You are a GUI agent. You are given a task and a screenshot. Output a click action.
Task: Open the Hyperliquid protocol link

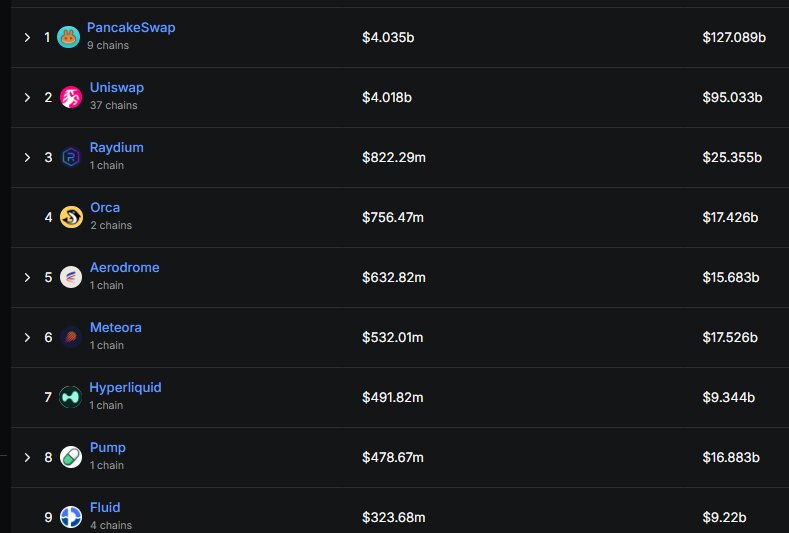[125, 387]
